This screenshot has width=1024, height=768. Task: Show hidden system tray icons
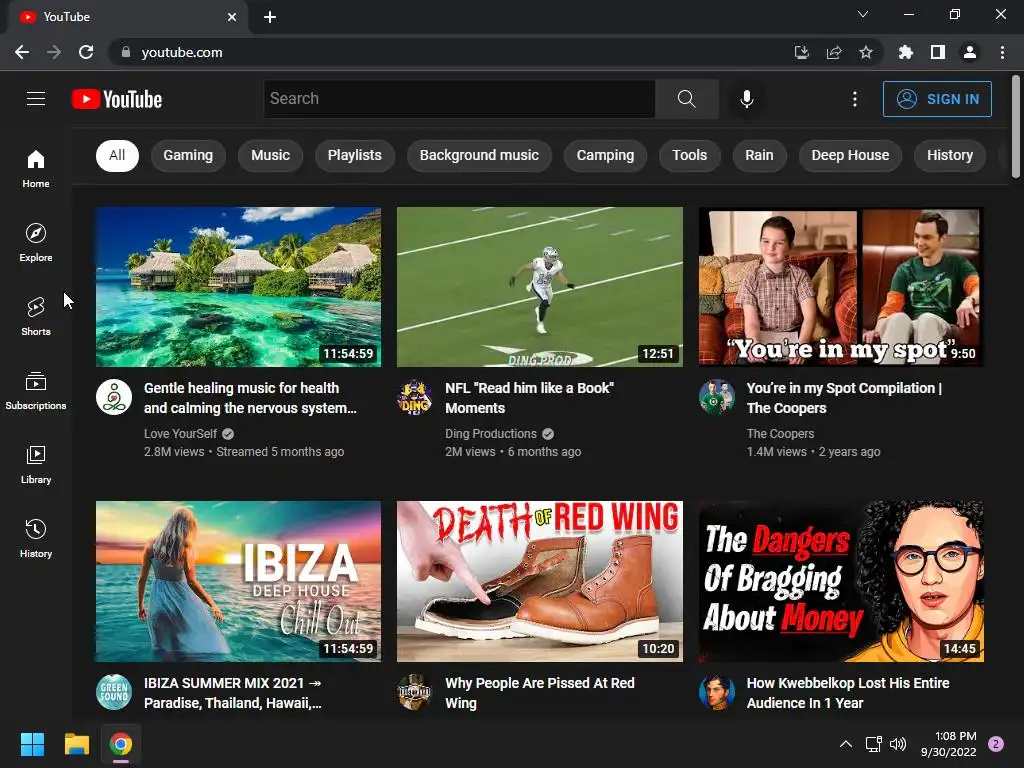coord(846,744)
